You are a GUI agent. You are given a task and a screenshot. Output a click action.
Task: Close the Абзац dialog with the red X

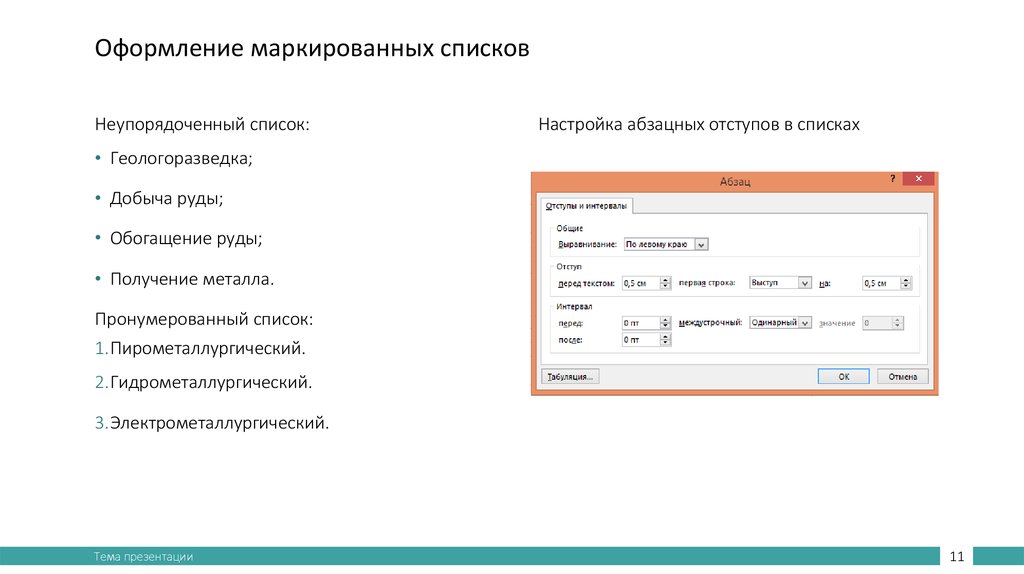click(x=918, y=179)
